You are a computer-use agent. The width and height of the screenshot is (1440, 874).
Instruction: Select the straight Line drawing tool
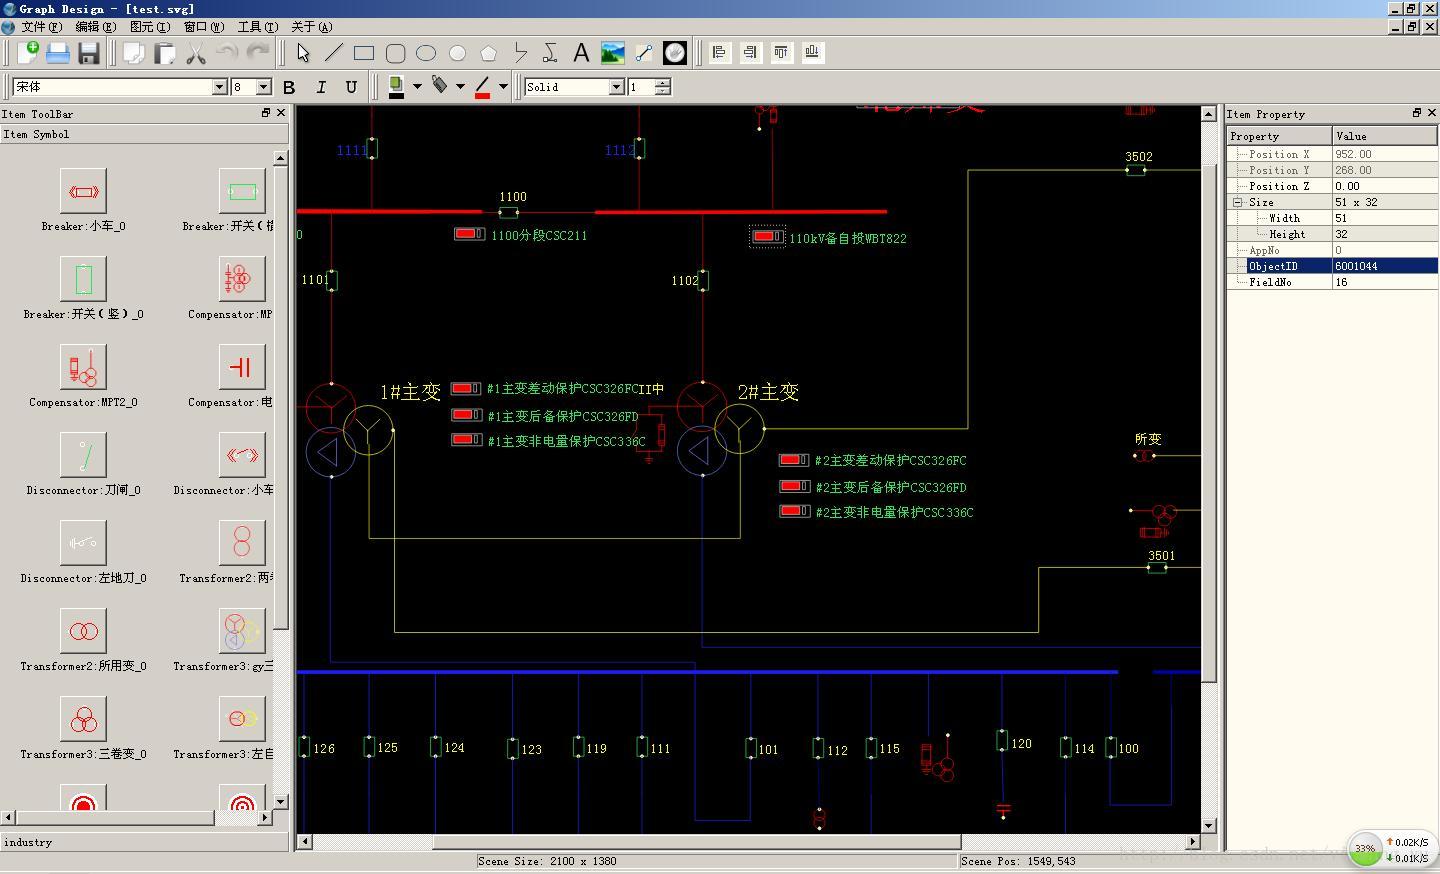333,53
